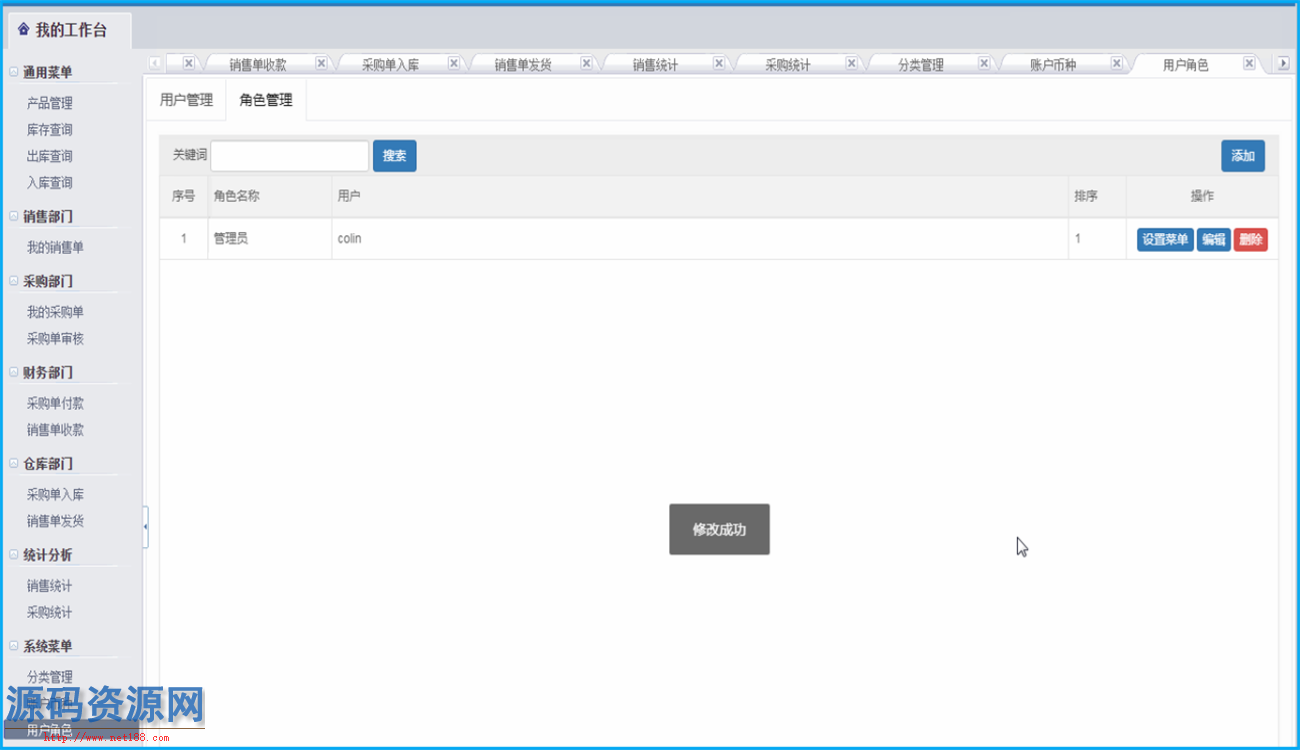Close the 采购单入库 tab

coord(454,63)
